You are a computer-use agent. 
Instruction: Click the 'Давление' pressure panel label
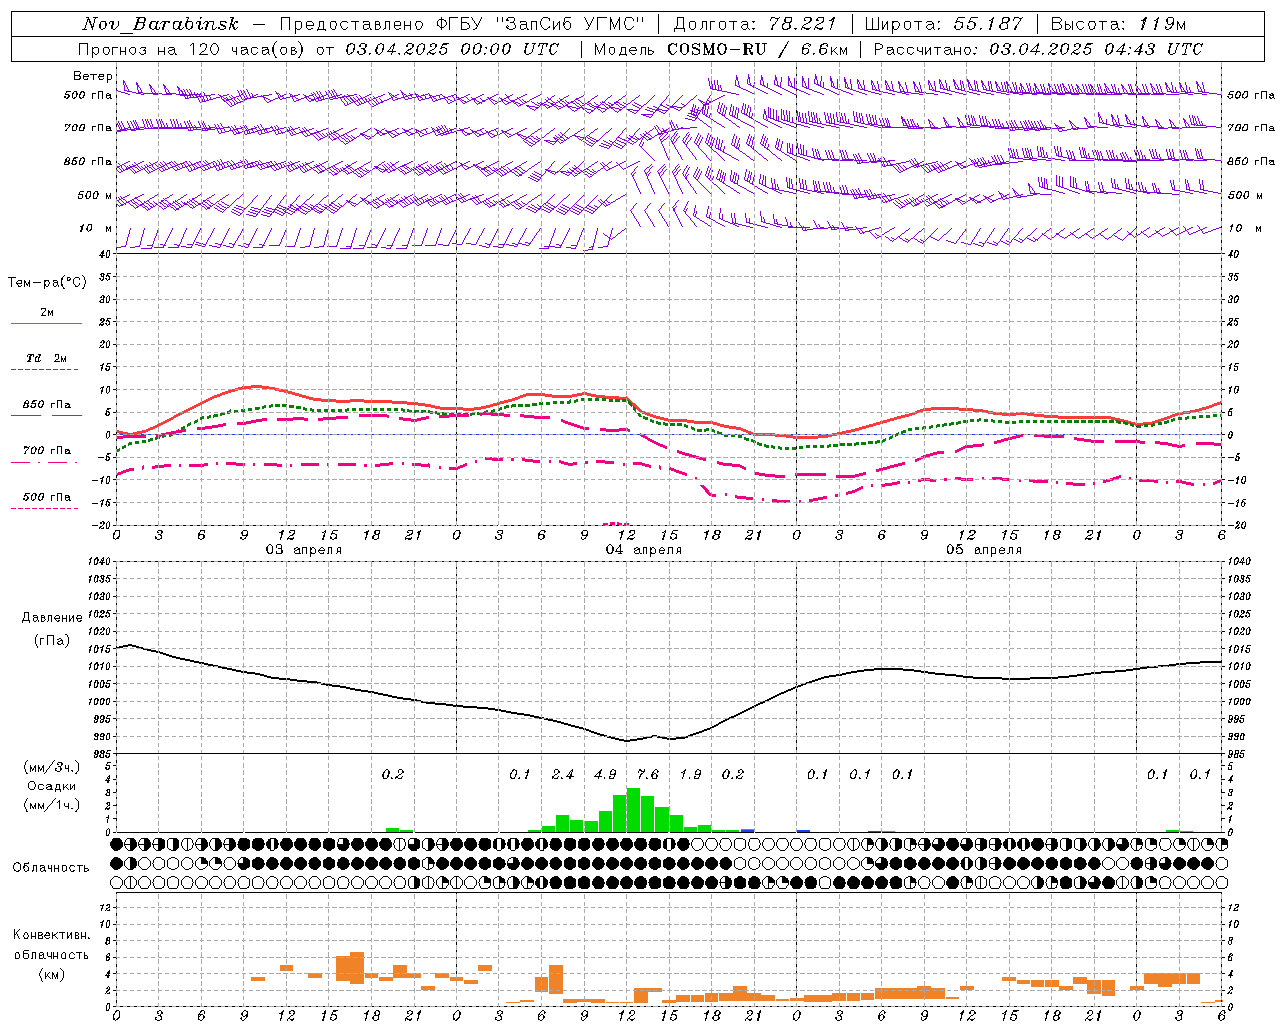tap(52, 618)
